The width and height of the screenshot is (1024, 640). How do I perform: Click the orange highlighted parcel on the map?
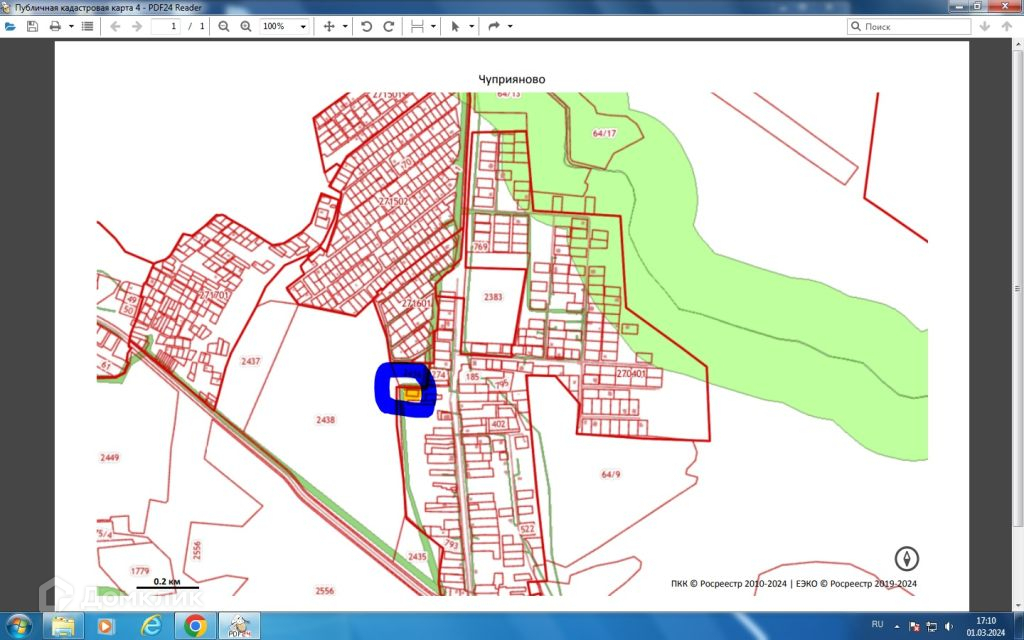[x=412, y=394]
